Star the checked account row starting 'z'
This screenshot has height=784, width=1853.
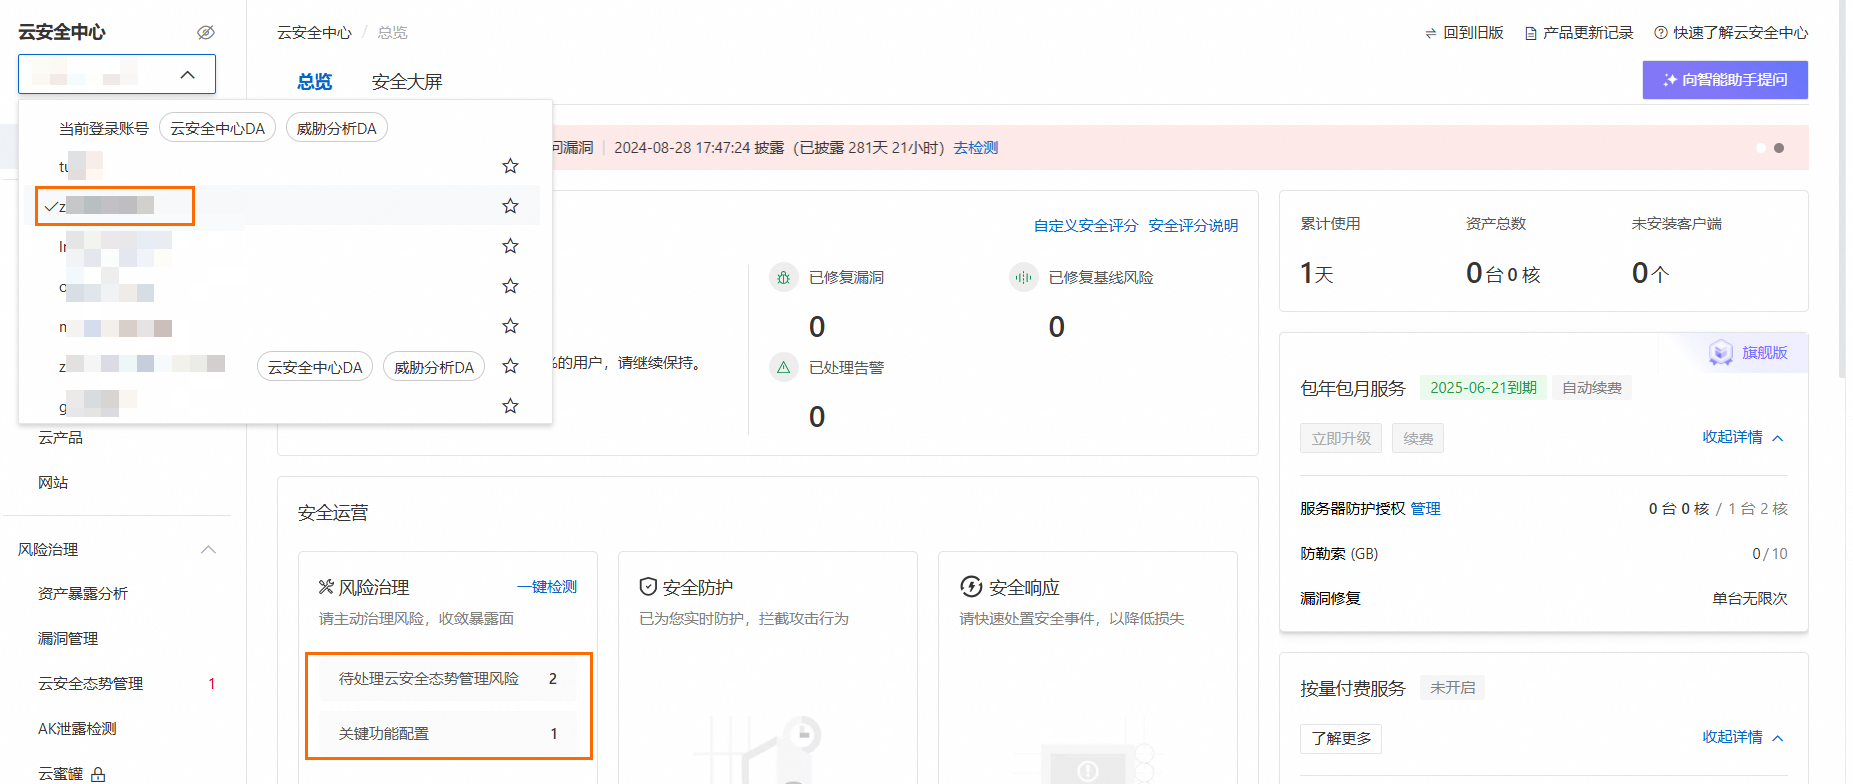tap(510, 206)
